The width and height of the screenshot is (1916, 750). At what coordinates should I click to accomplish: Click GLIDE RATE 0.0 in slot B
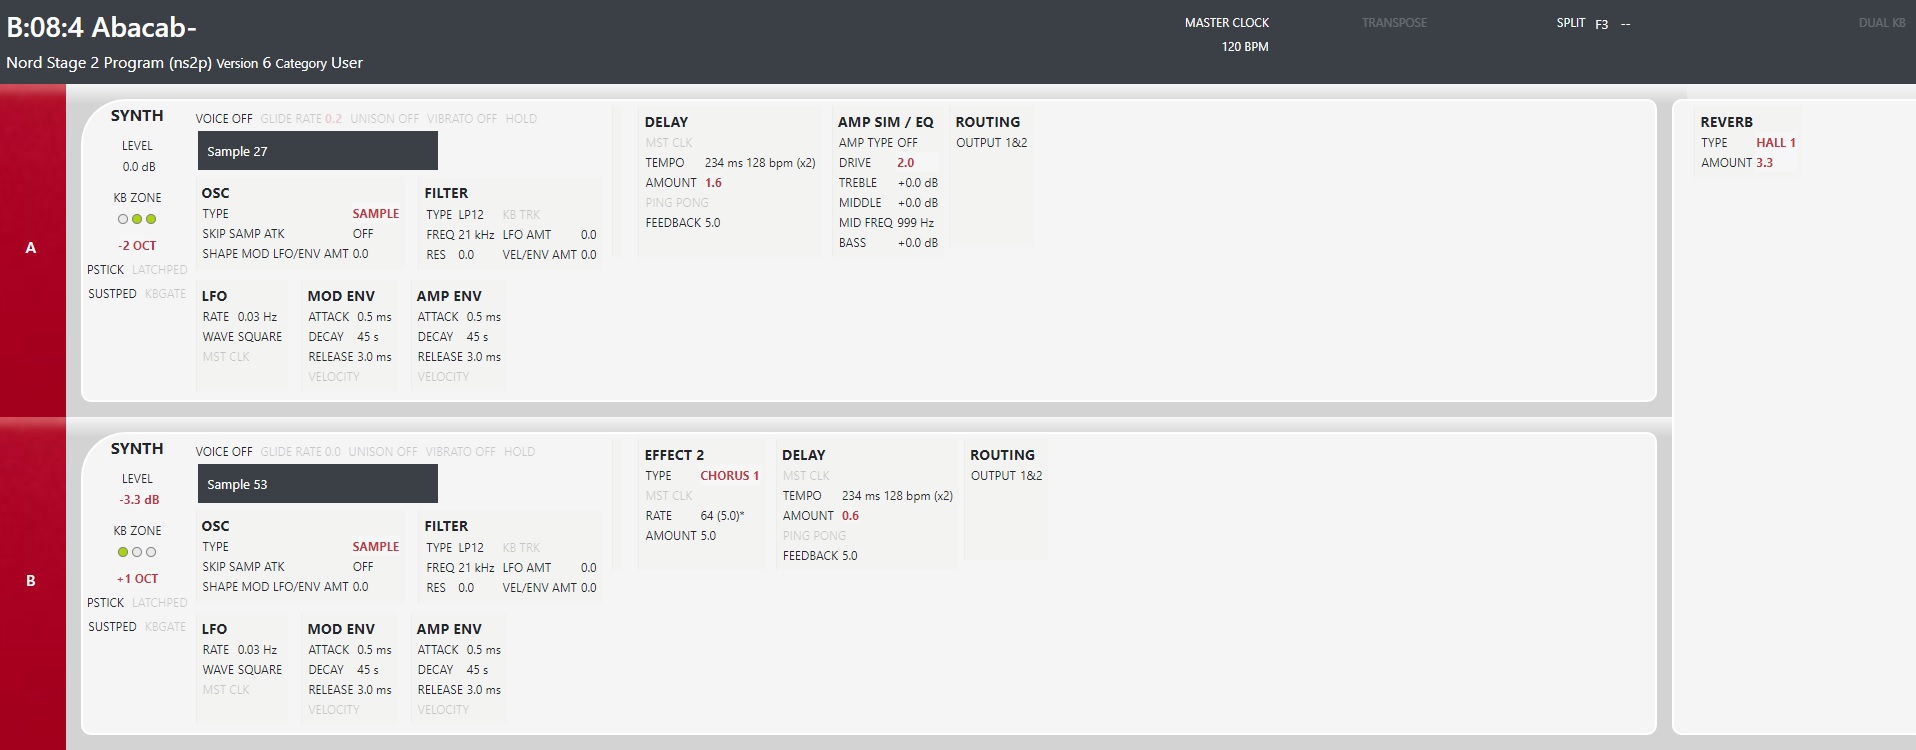pos(300,452)
